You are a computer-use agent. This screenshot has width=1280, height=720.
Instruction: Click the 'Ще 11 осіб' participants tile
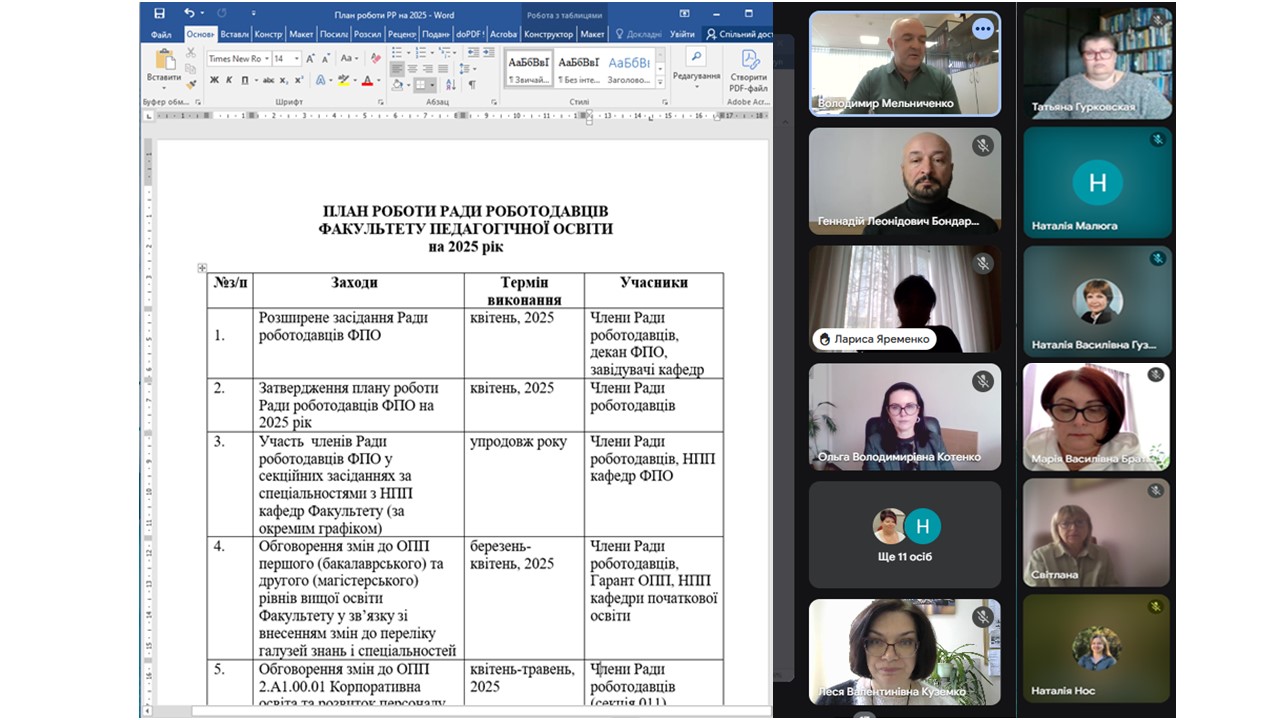click(904, 534)
